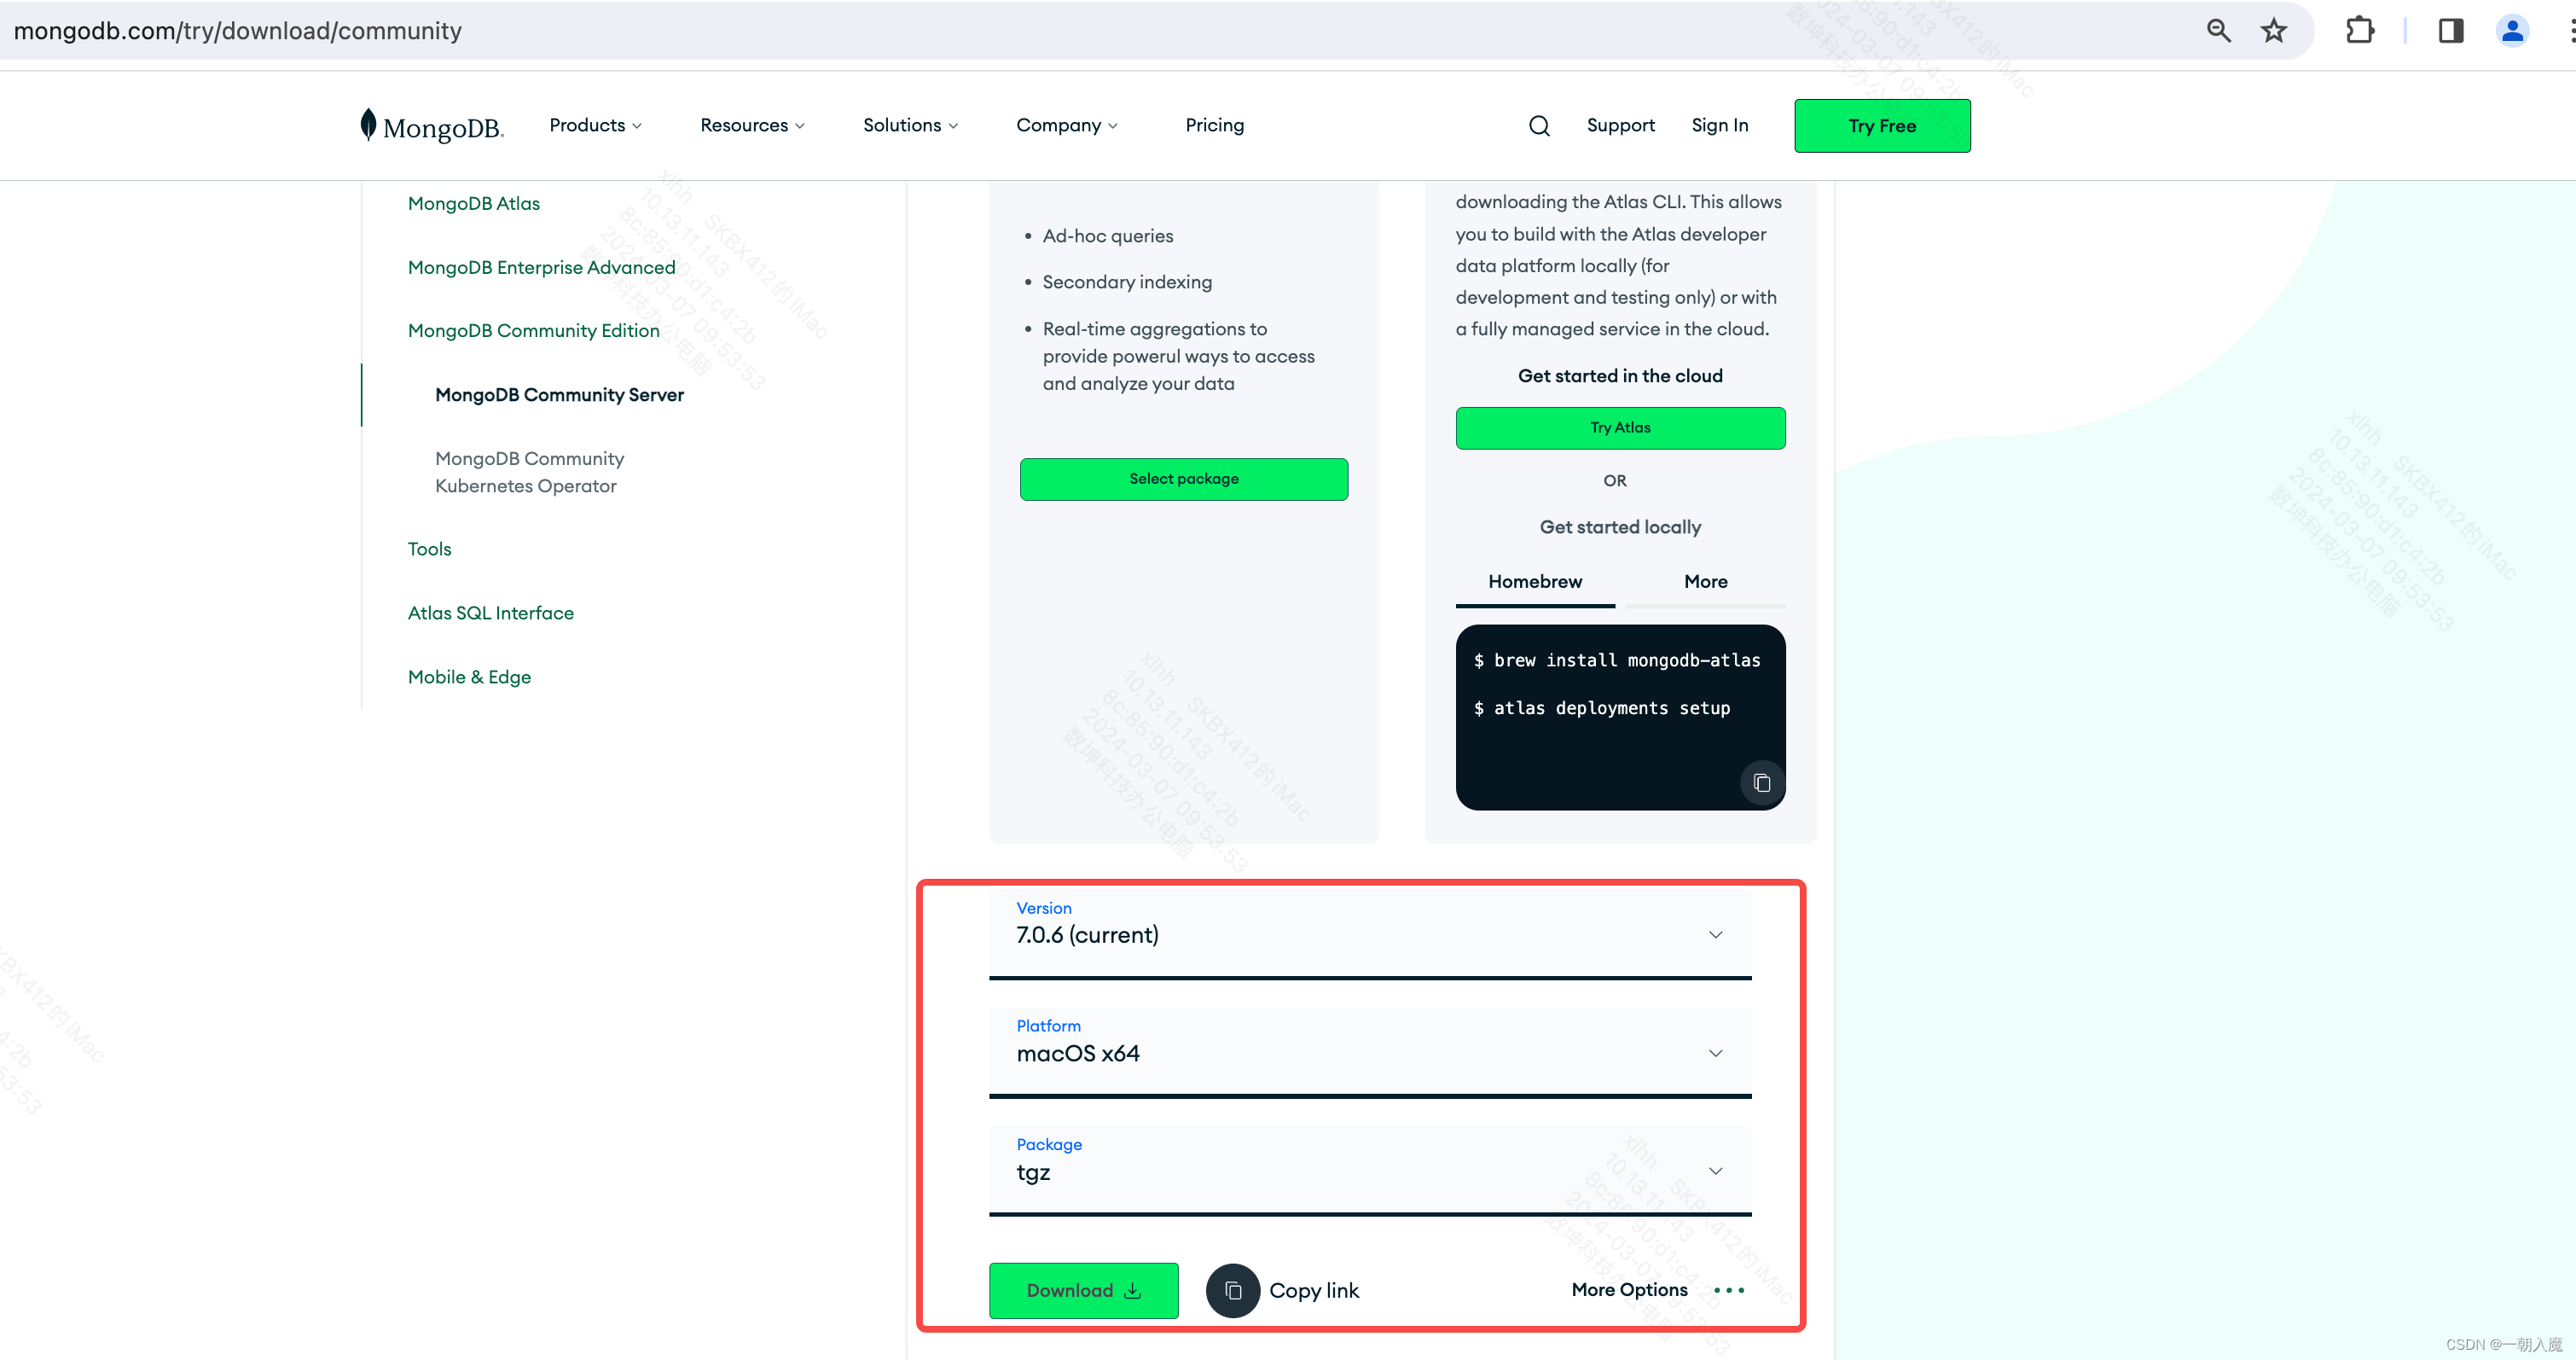Click the Copy link icon
Image resolution: width=2576 pixels, height=1360 pixels.
(1232, 1290)
